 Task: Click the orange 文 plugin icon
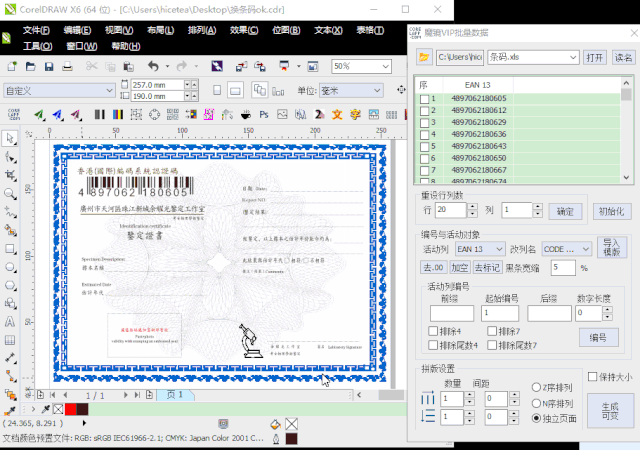point(337,115)
